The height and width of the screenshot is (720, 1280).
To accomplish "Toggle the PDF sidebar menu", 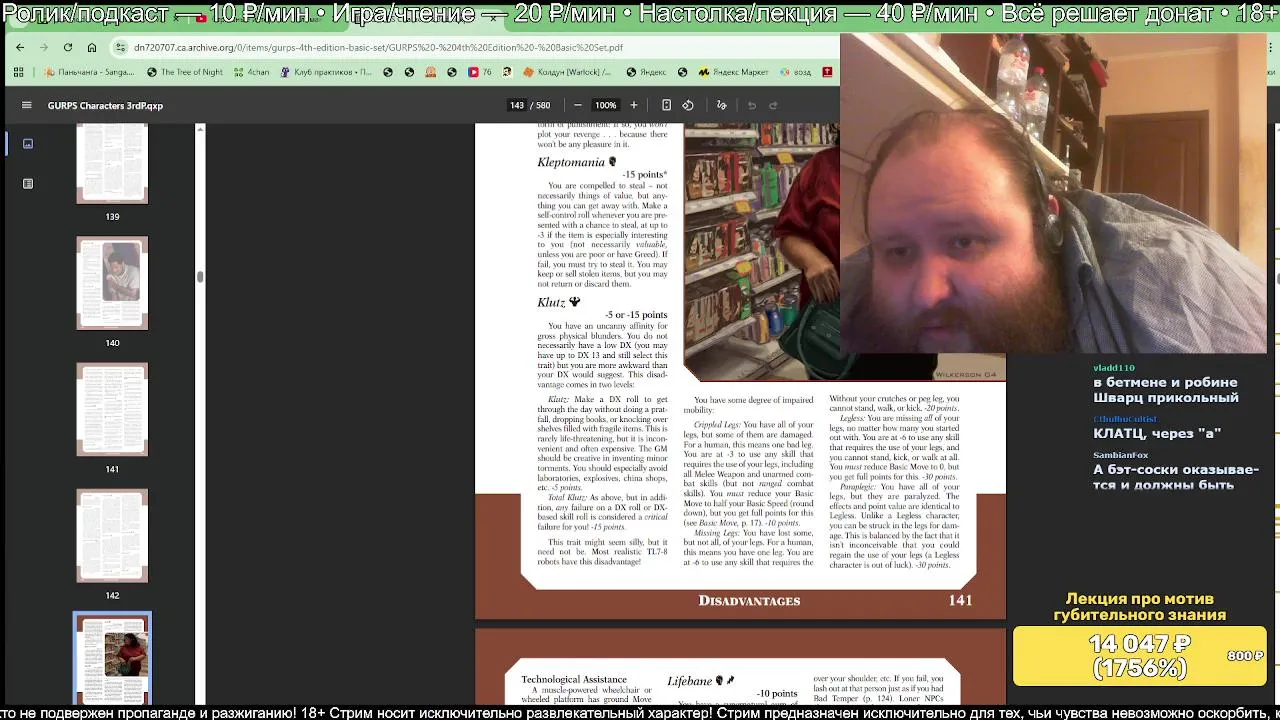I will [27, 105].
